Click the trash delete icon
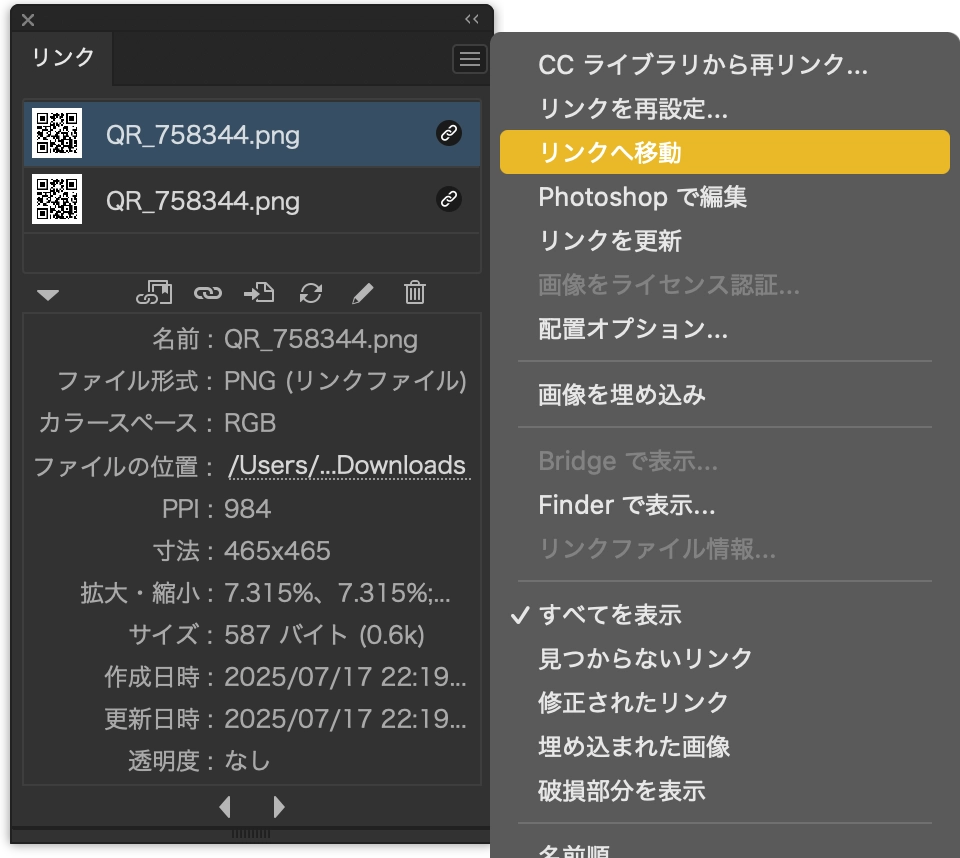Screen dimensions: 960x858 [x=414, y=292]
